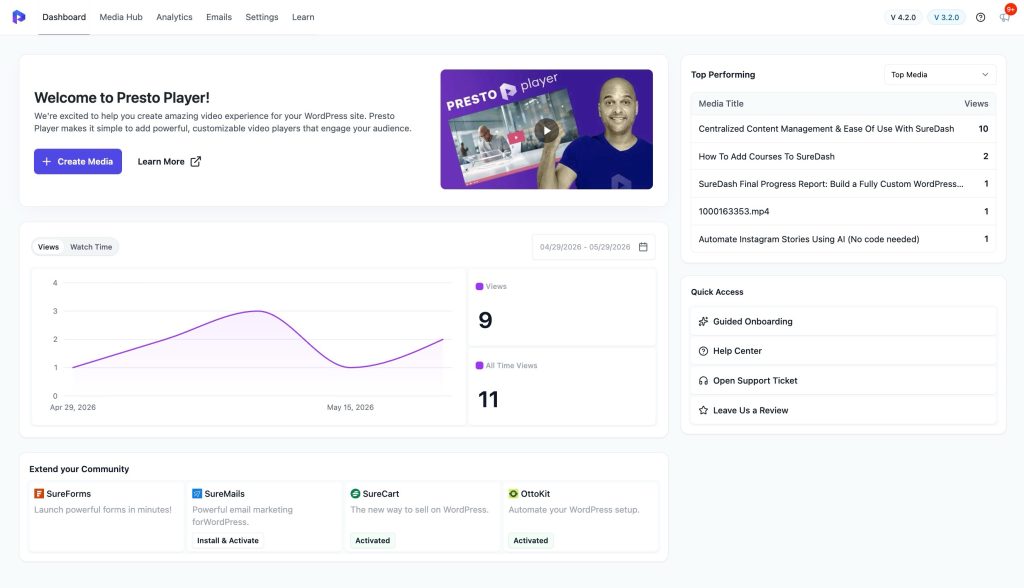1024x588 pixels.
Task: Click the SureCart logo icon
Action: coord(355,494)
